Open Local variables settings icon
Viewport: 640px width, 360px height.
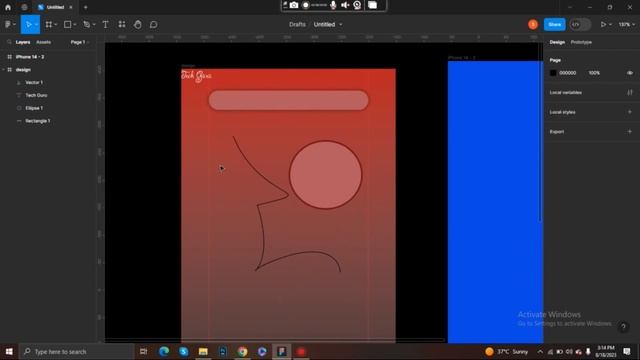point(630,93)
